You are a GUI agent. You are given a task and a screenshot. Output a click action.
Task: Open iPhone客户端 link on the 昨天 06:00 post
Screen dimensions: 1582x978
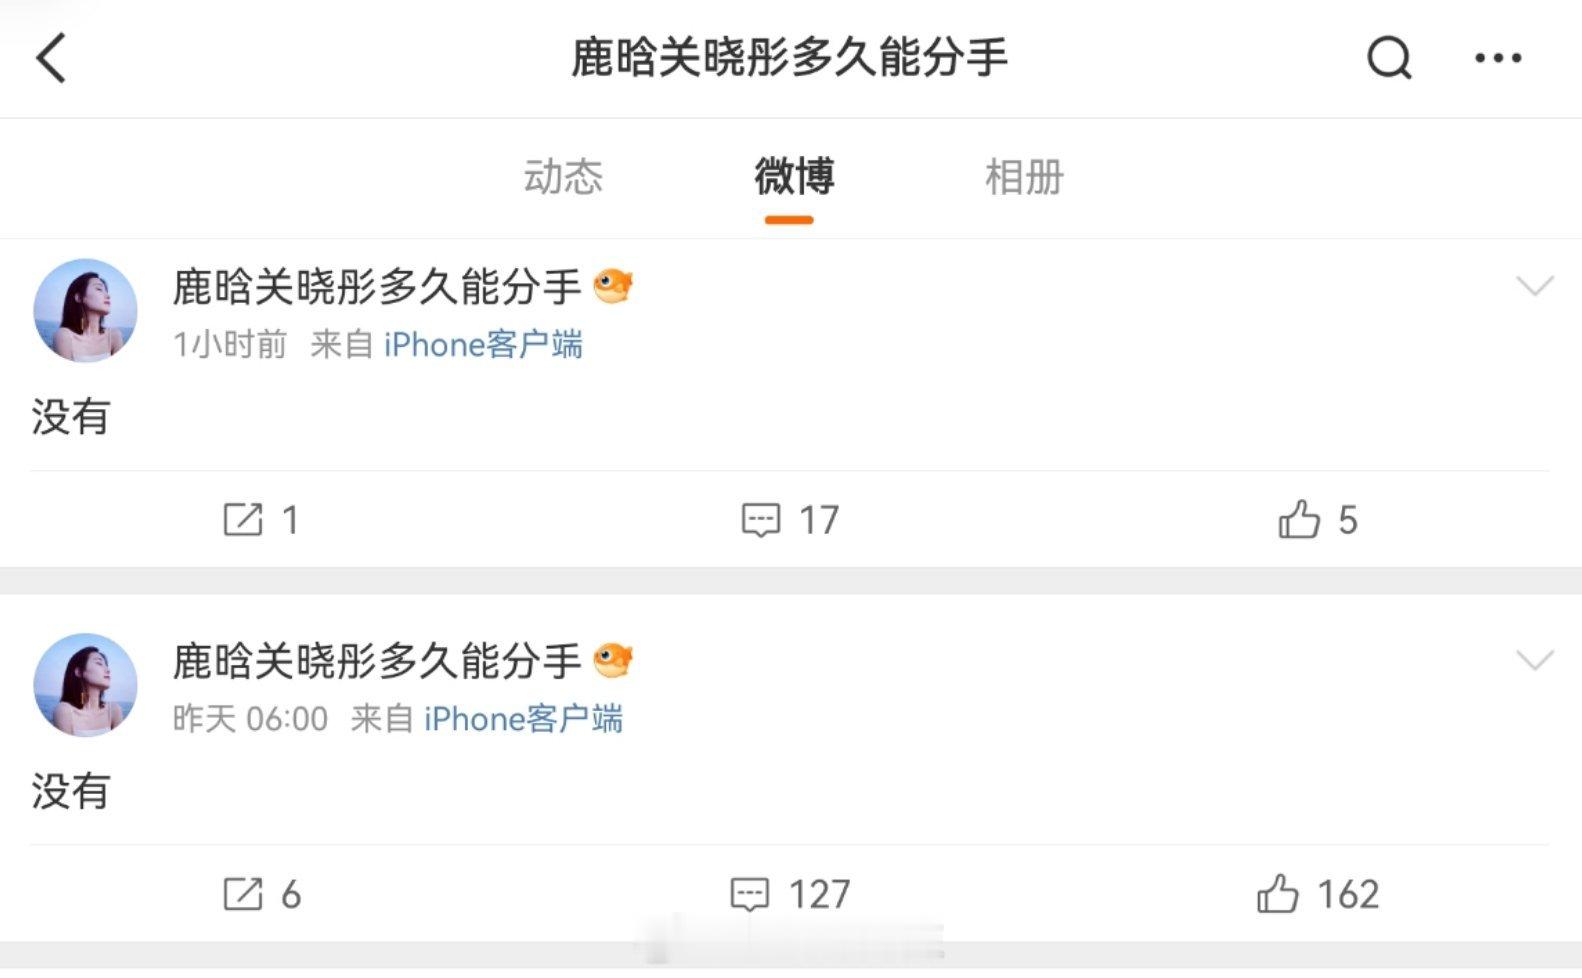(x=523, y=719)
